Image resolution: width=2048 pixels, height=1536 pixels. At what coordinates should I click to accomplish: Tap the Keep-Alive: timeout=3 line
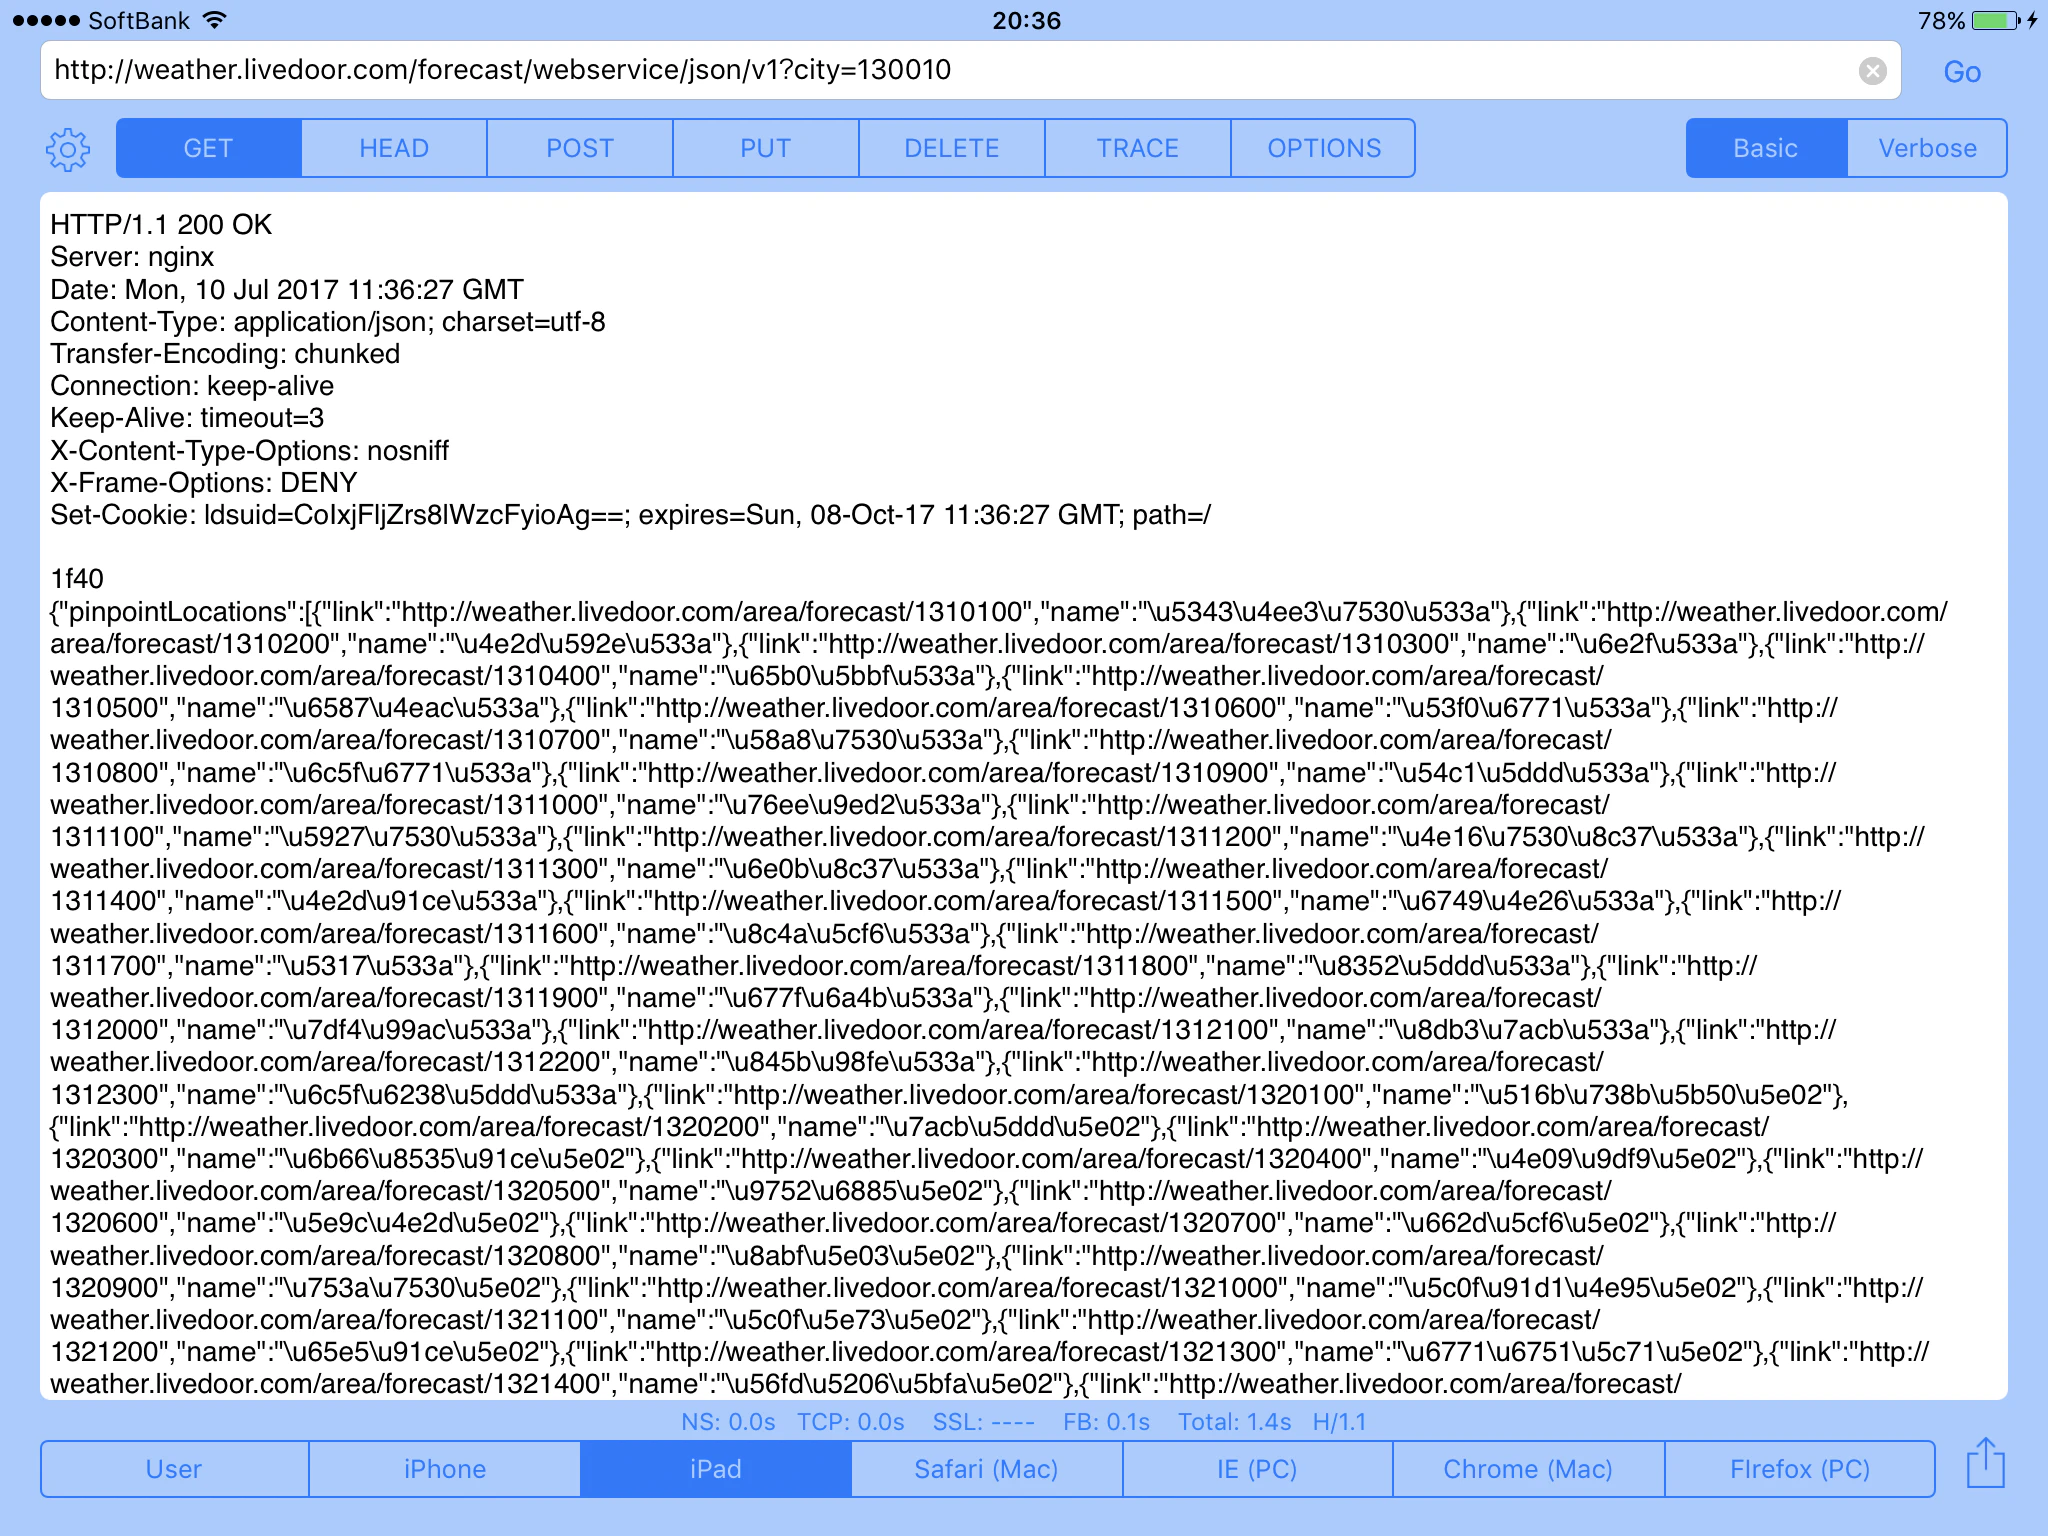click(187, 418)
